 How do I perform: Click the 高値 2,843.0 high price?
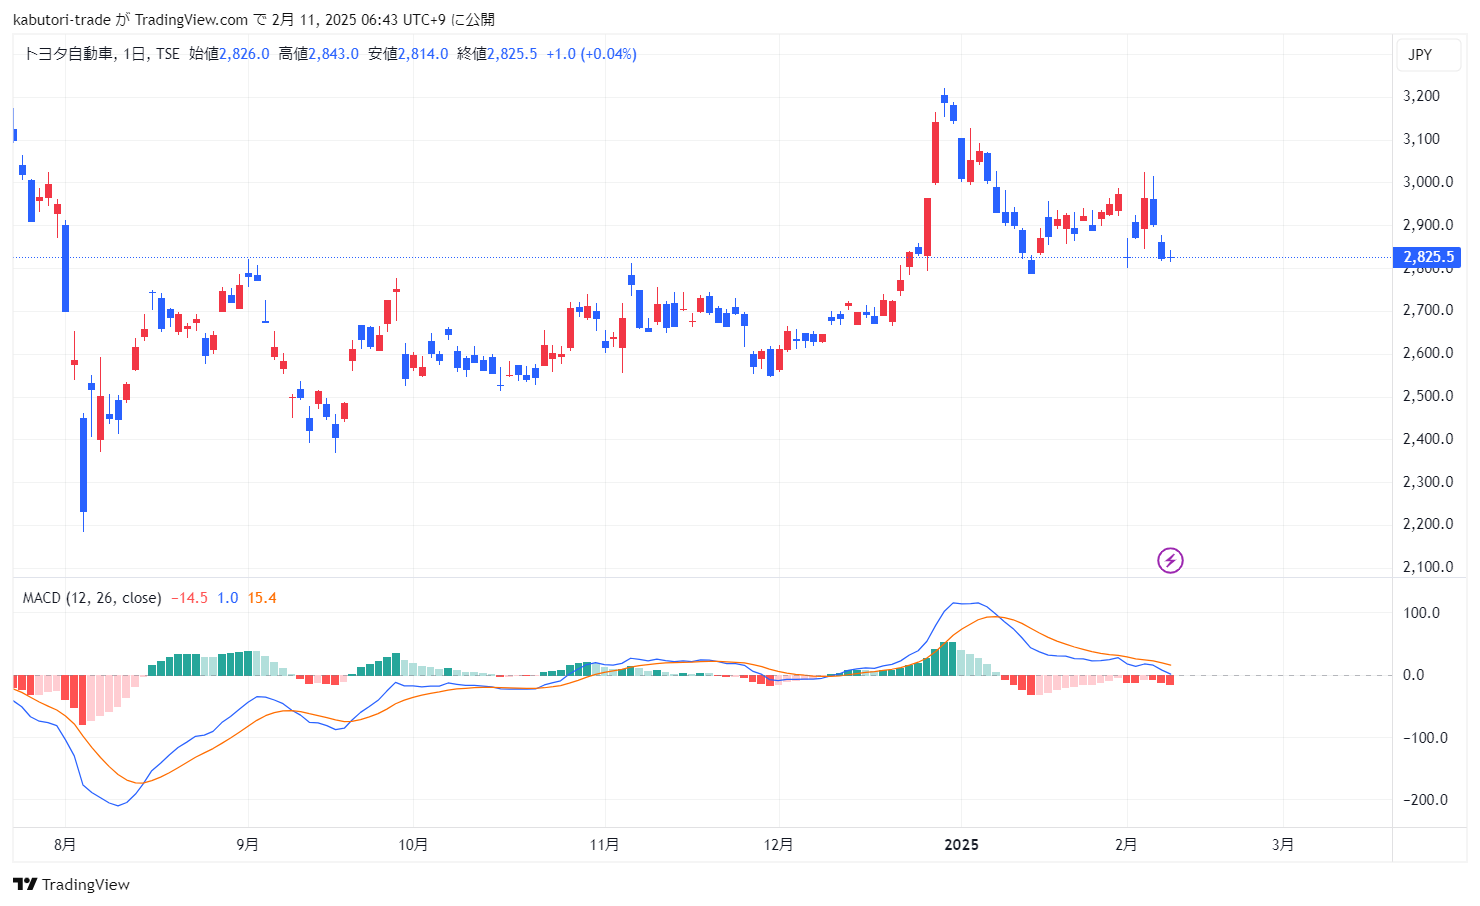click(x=318, y=54)
